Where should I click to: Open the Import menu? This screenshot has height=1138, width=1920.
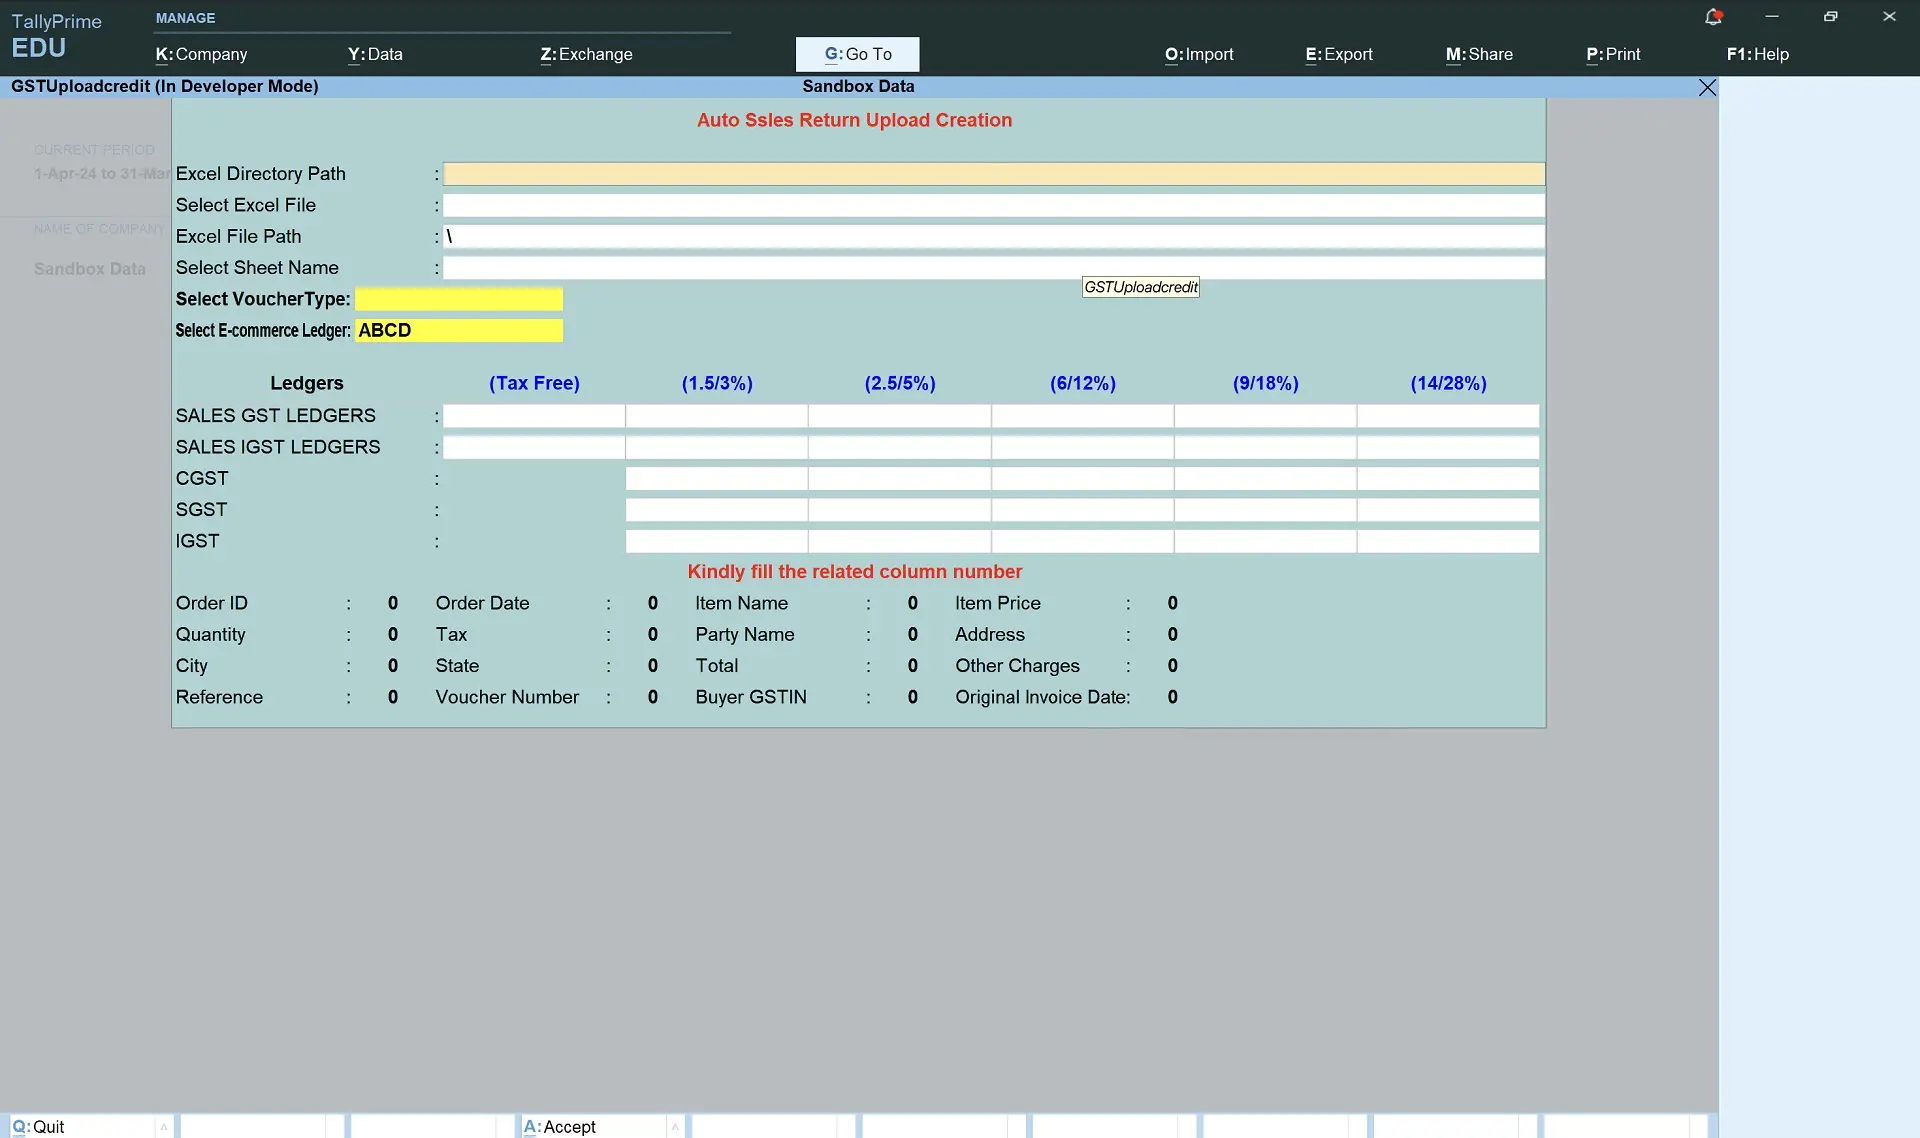[x=1198, y=54]
